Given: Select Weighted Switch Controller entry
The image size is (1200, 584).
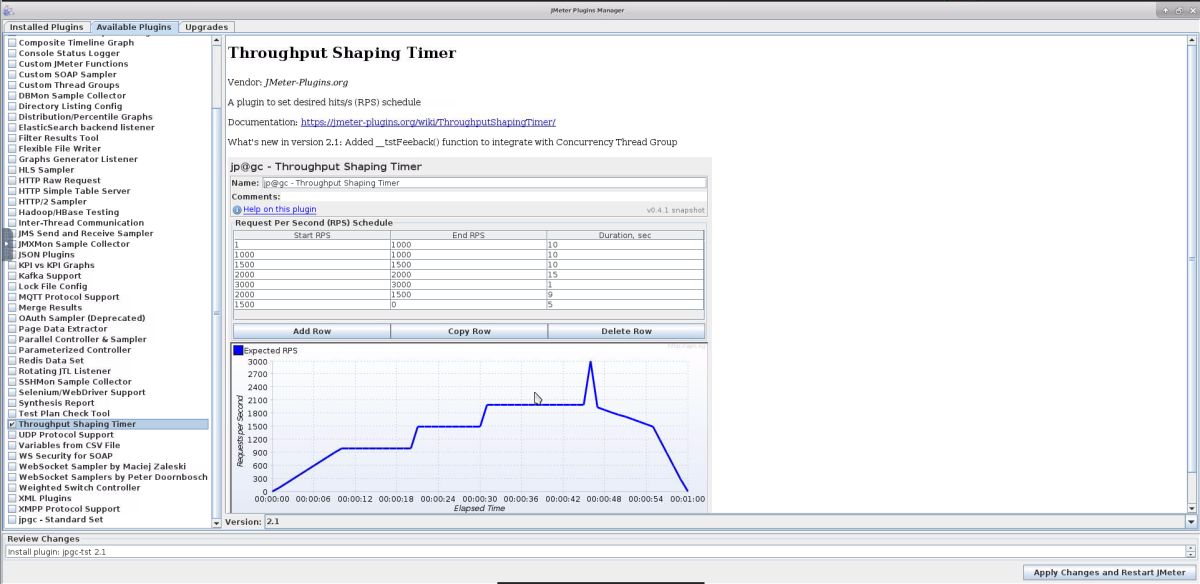Looking at the screenshot, I should 79,488.
